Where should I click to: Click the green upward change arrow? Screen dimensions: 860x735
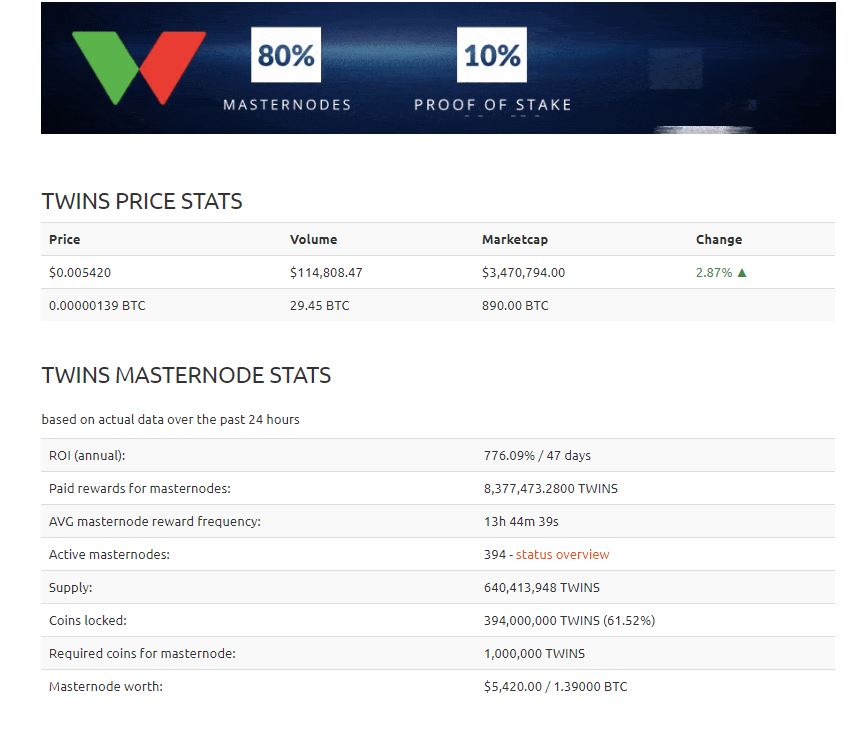pos(742,272)
